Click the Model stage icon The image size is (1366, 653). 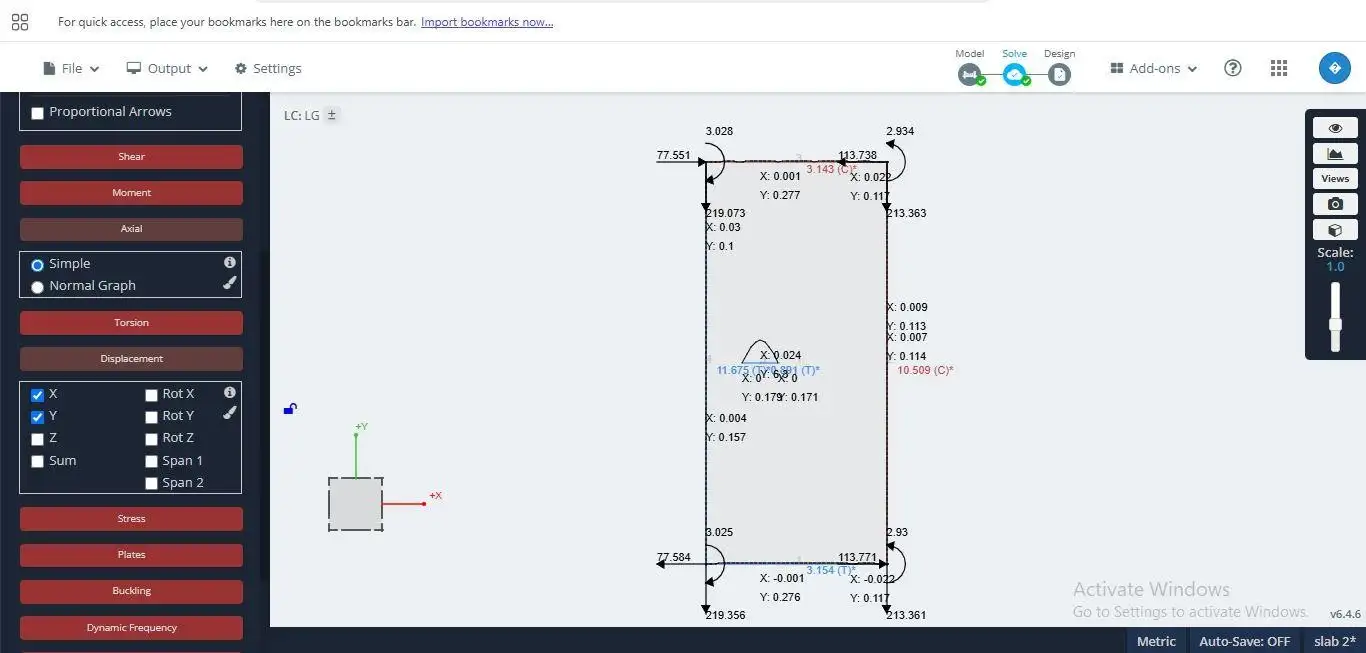click(969, 74)
